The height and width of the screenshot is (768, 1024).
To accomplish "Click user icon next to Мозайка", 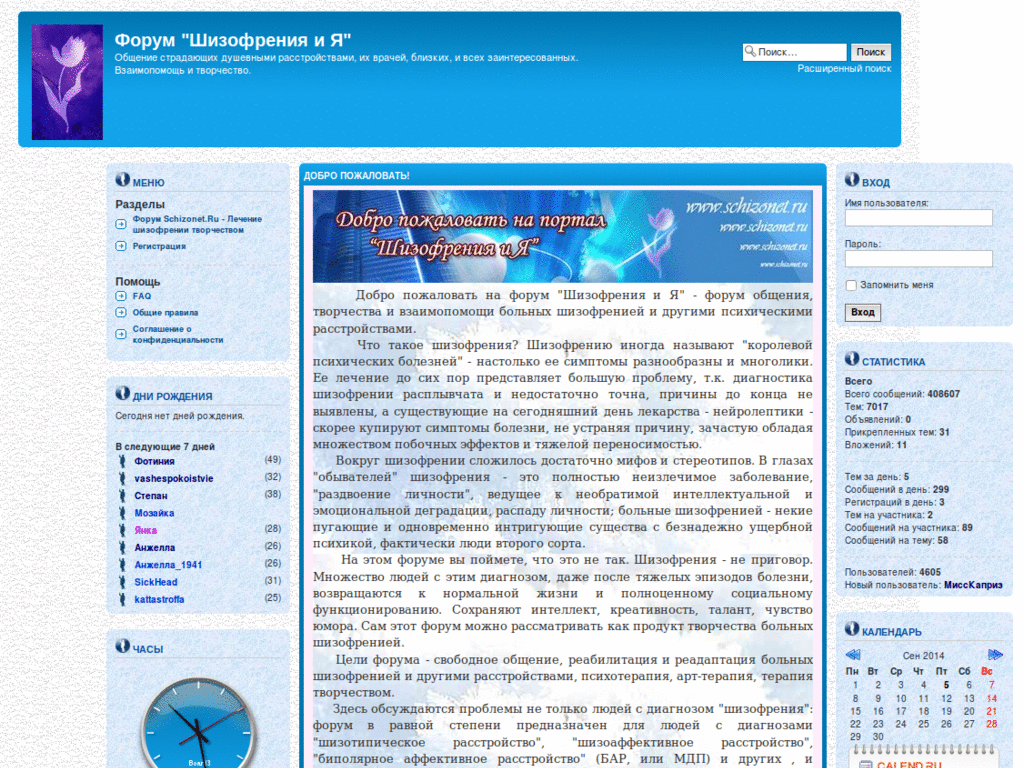I will click(122, 513).
